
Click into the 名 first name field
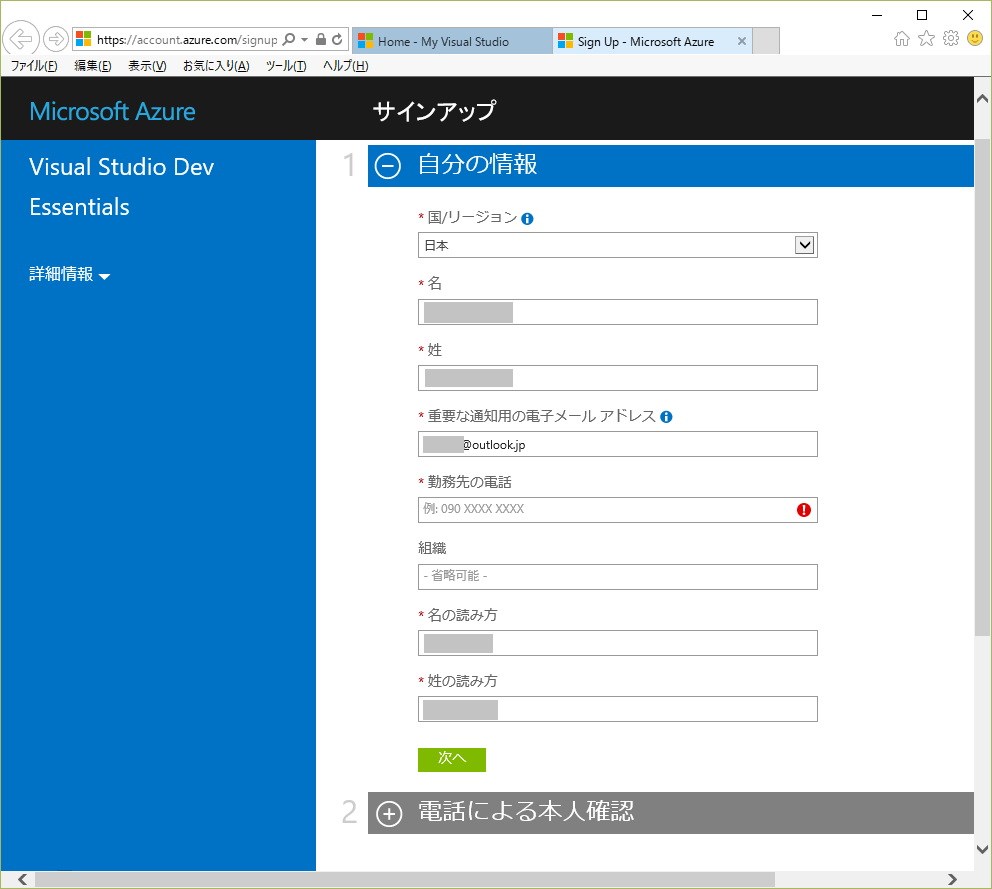coord(617,312)
